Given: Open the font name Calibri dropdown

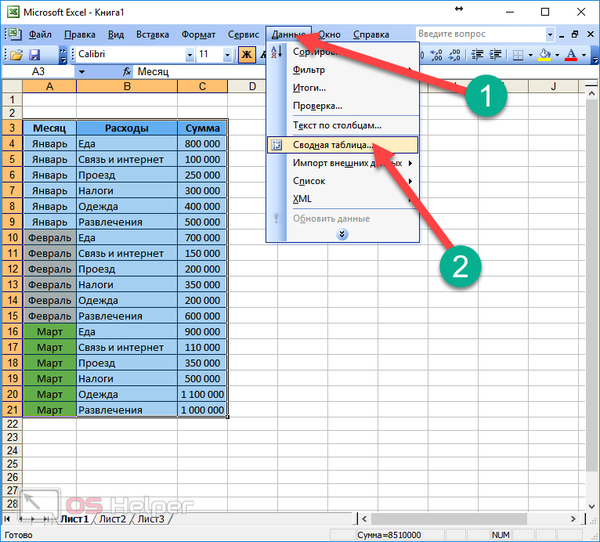Looking at the screenshot, I should point(189,55).
